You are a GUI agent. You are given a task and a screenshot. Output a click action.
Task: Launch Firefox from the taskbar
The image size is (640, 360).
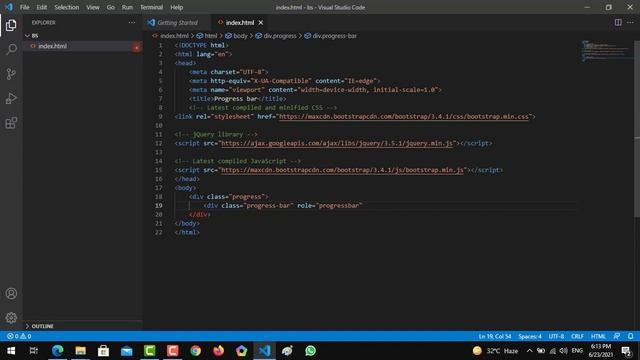[218, 351]
